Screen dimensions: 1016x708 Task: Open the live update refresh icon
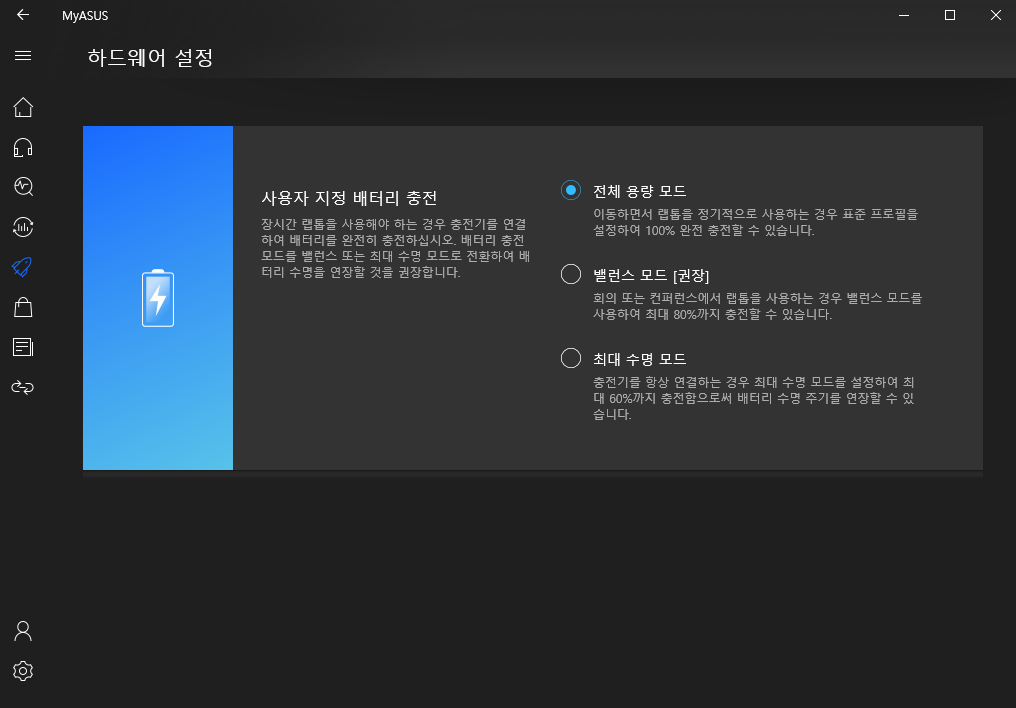(x=23, y=227)
